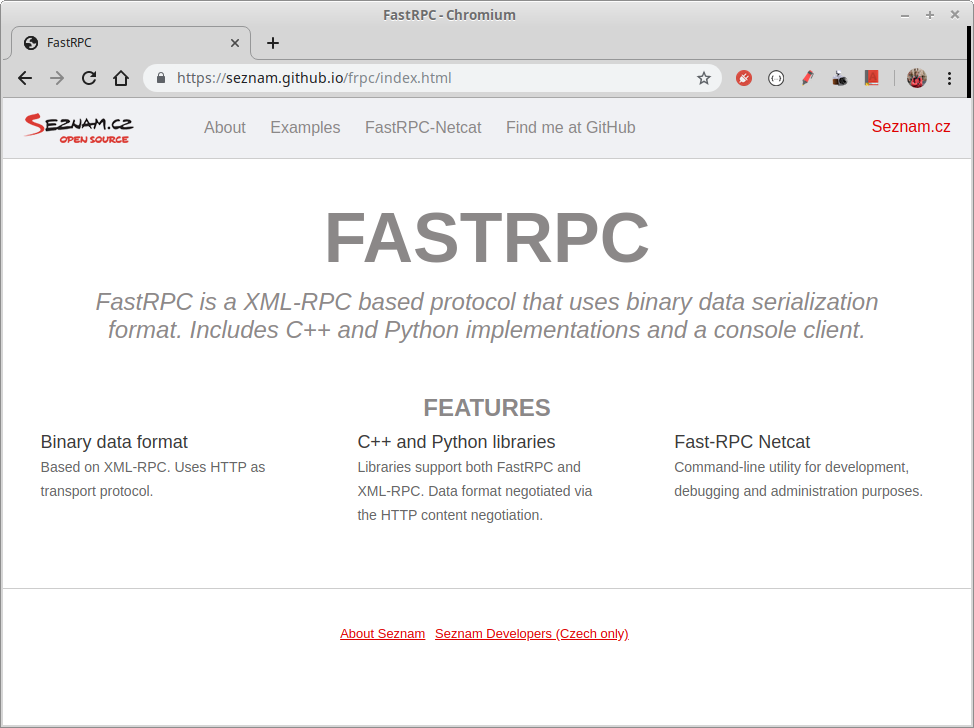Image resolution: width=974 pixels, height=728 pixels.
Task: Reload the FastRPC page
Action: pos(89,78)
